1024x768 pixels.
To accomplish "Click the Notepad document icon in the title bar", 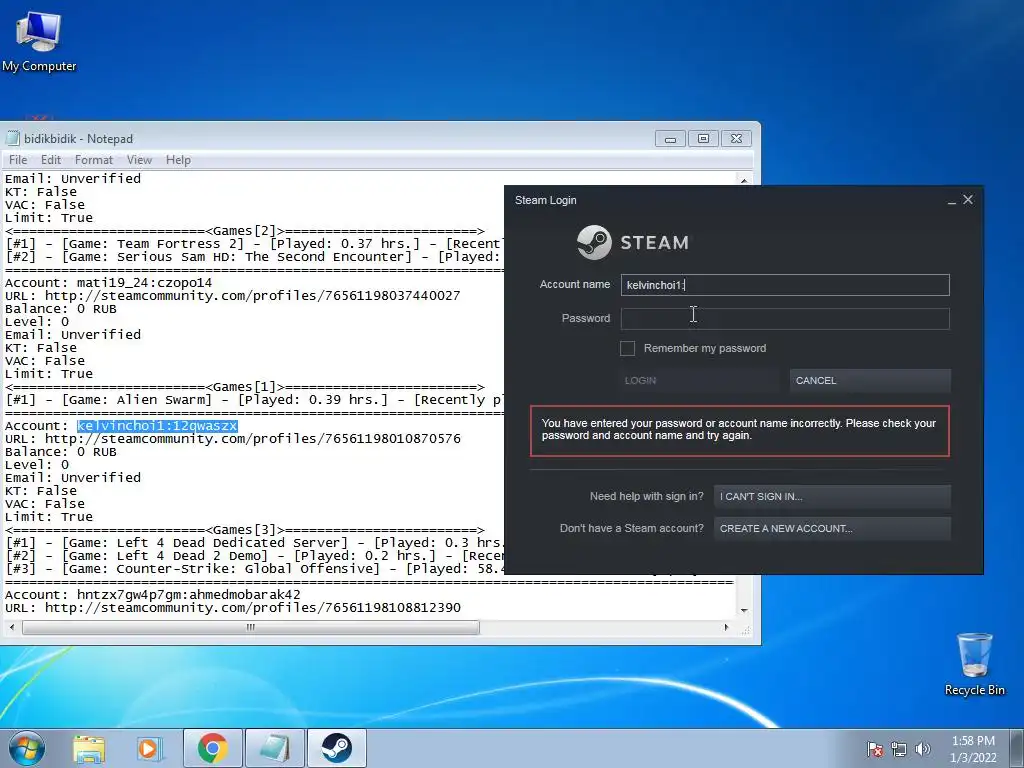I will click(12, 138).
